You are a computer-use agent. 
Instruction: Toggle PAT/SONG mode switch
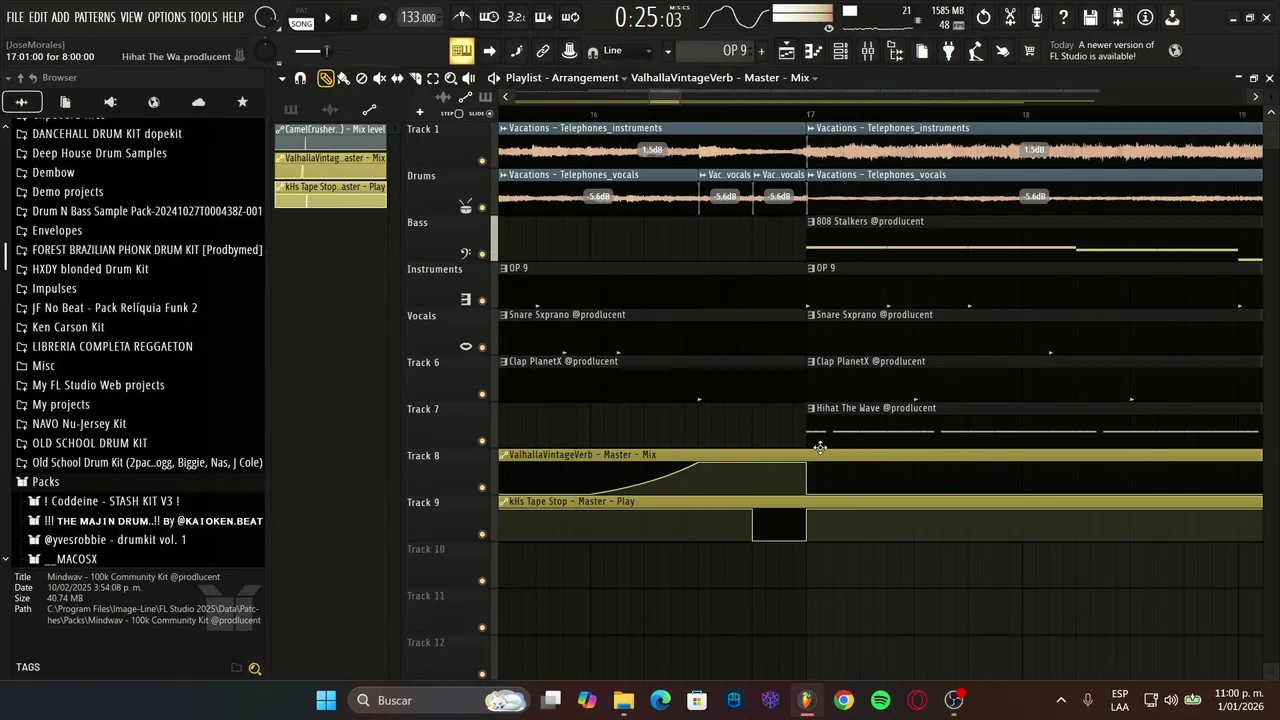301,17
